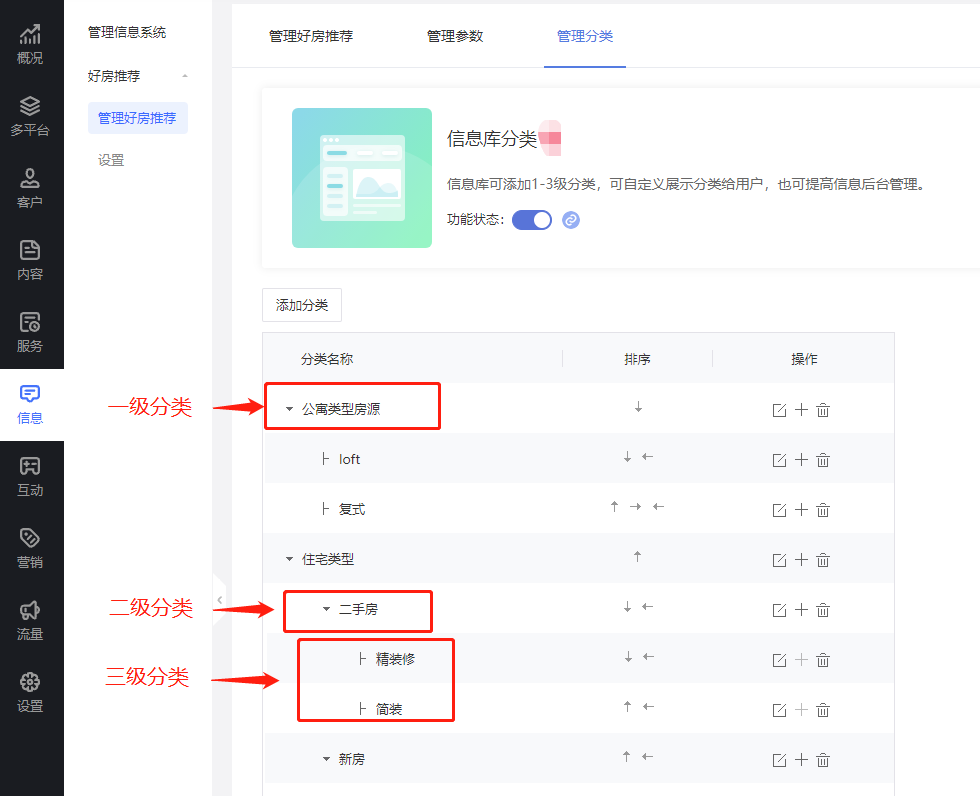Viewport: 980px width, 797px height.
Task: Click the 信息库分类 illustration thumbnail
Action: [x=362, y=178]
